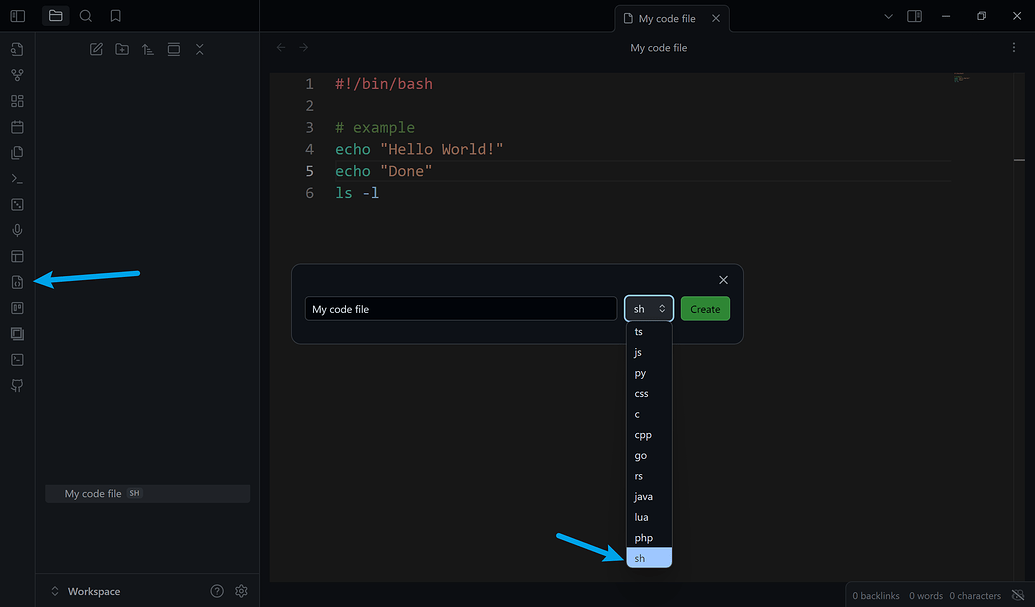The height and width of the screenshot is (607, 1035).
Task: Click the bookmark icon in the top bar
Action: coord(114,16)
